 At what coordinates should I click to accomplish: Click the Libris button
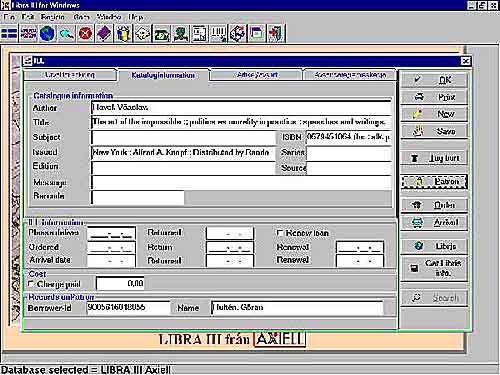(434, 246)
